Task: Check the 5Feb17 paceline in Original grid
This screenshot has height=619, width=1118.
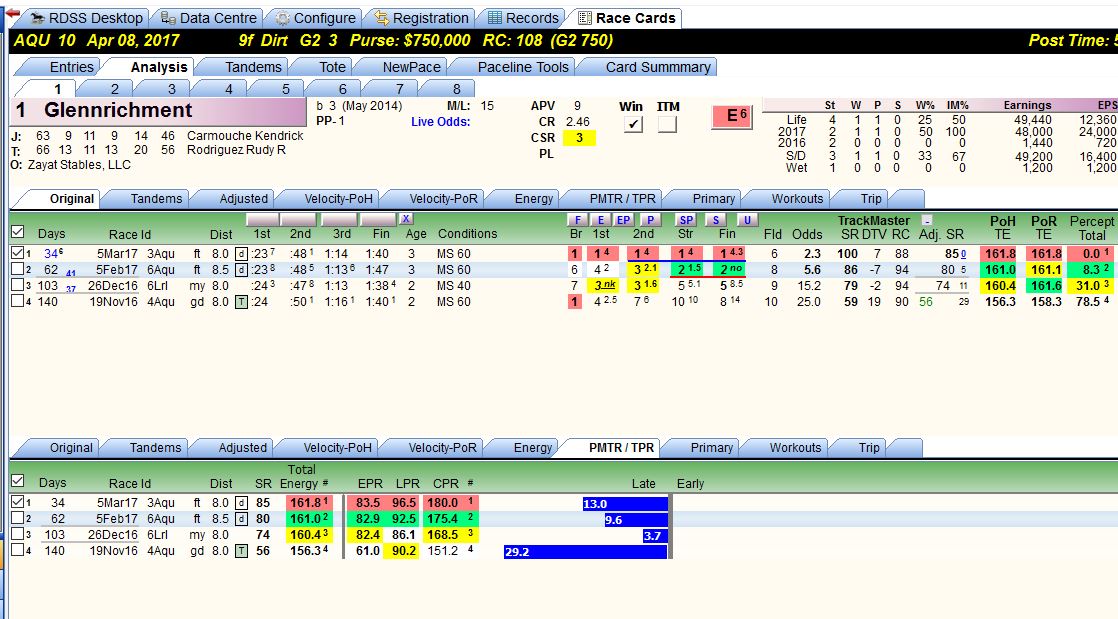Action: (18, 270)
